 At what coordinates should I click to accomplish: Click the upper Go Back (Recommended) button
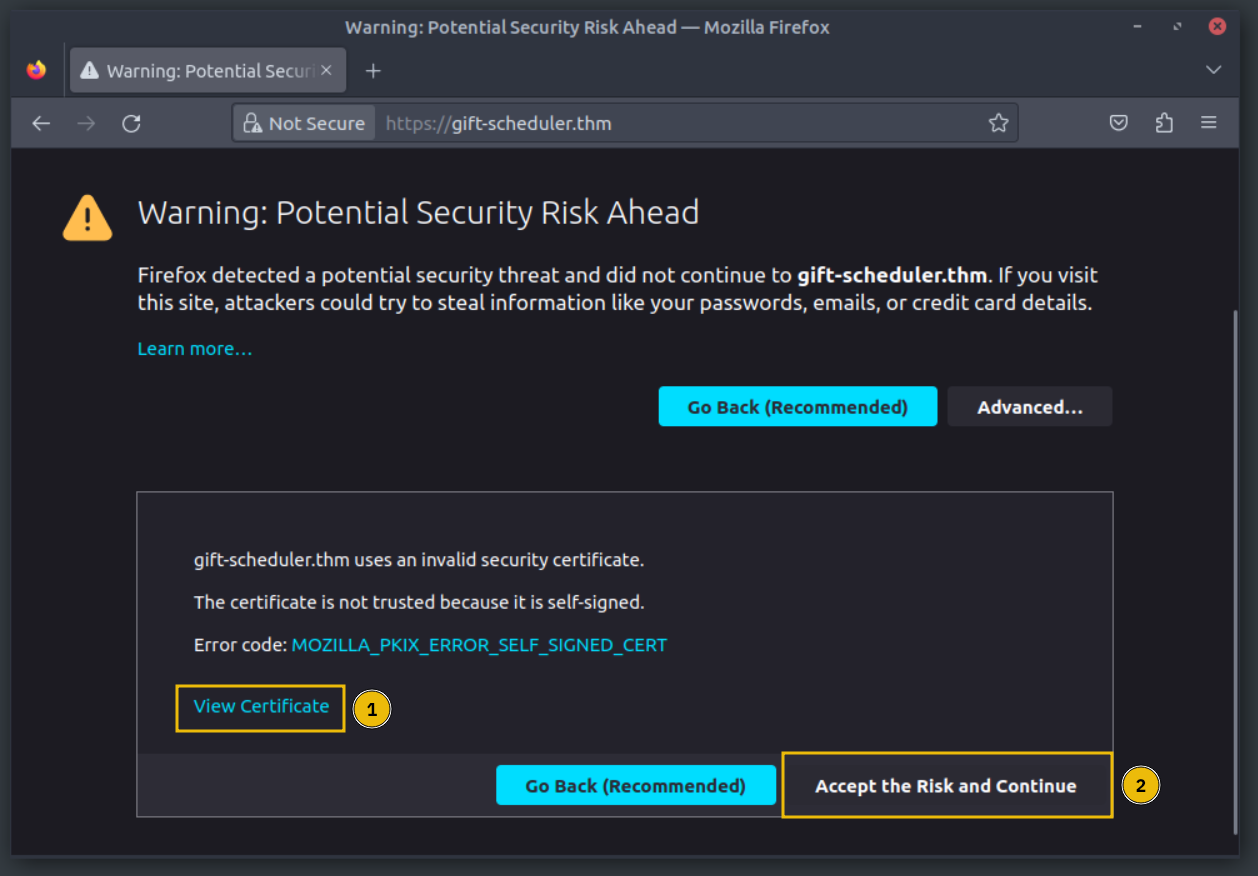pyautogui.click(x=798, y=407)
